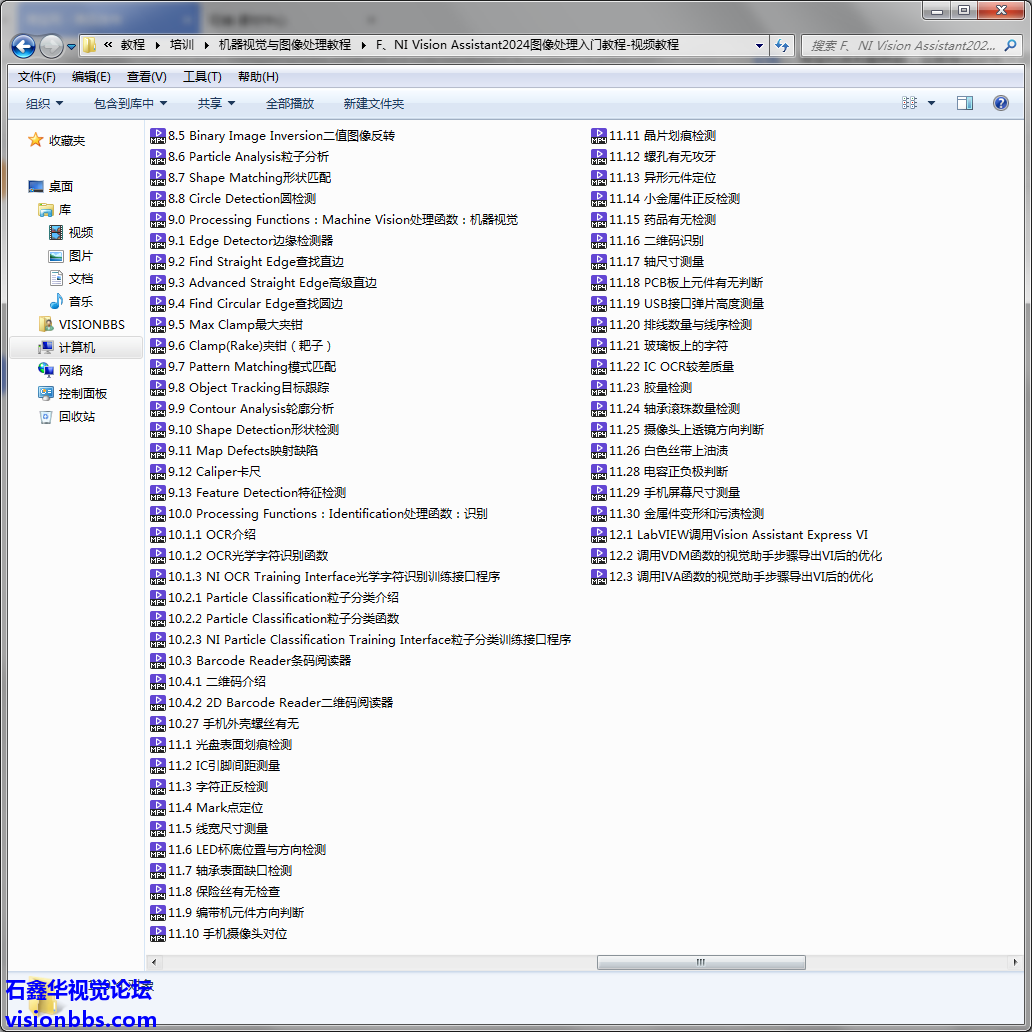Click the horizontal scrollbar thumb
Image resolution: width=1032 pixels, height=1032 pixels.
[700, 962]
